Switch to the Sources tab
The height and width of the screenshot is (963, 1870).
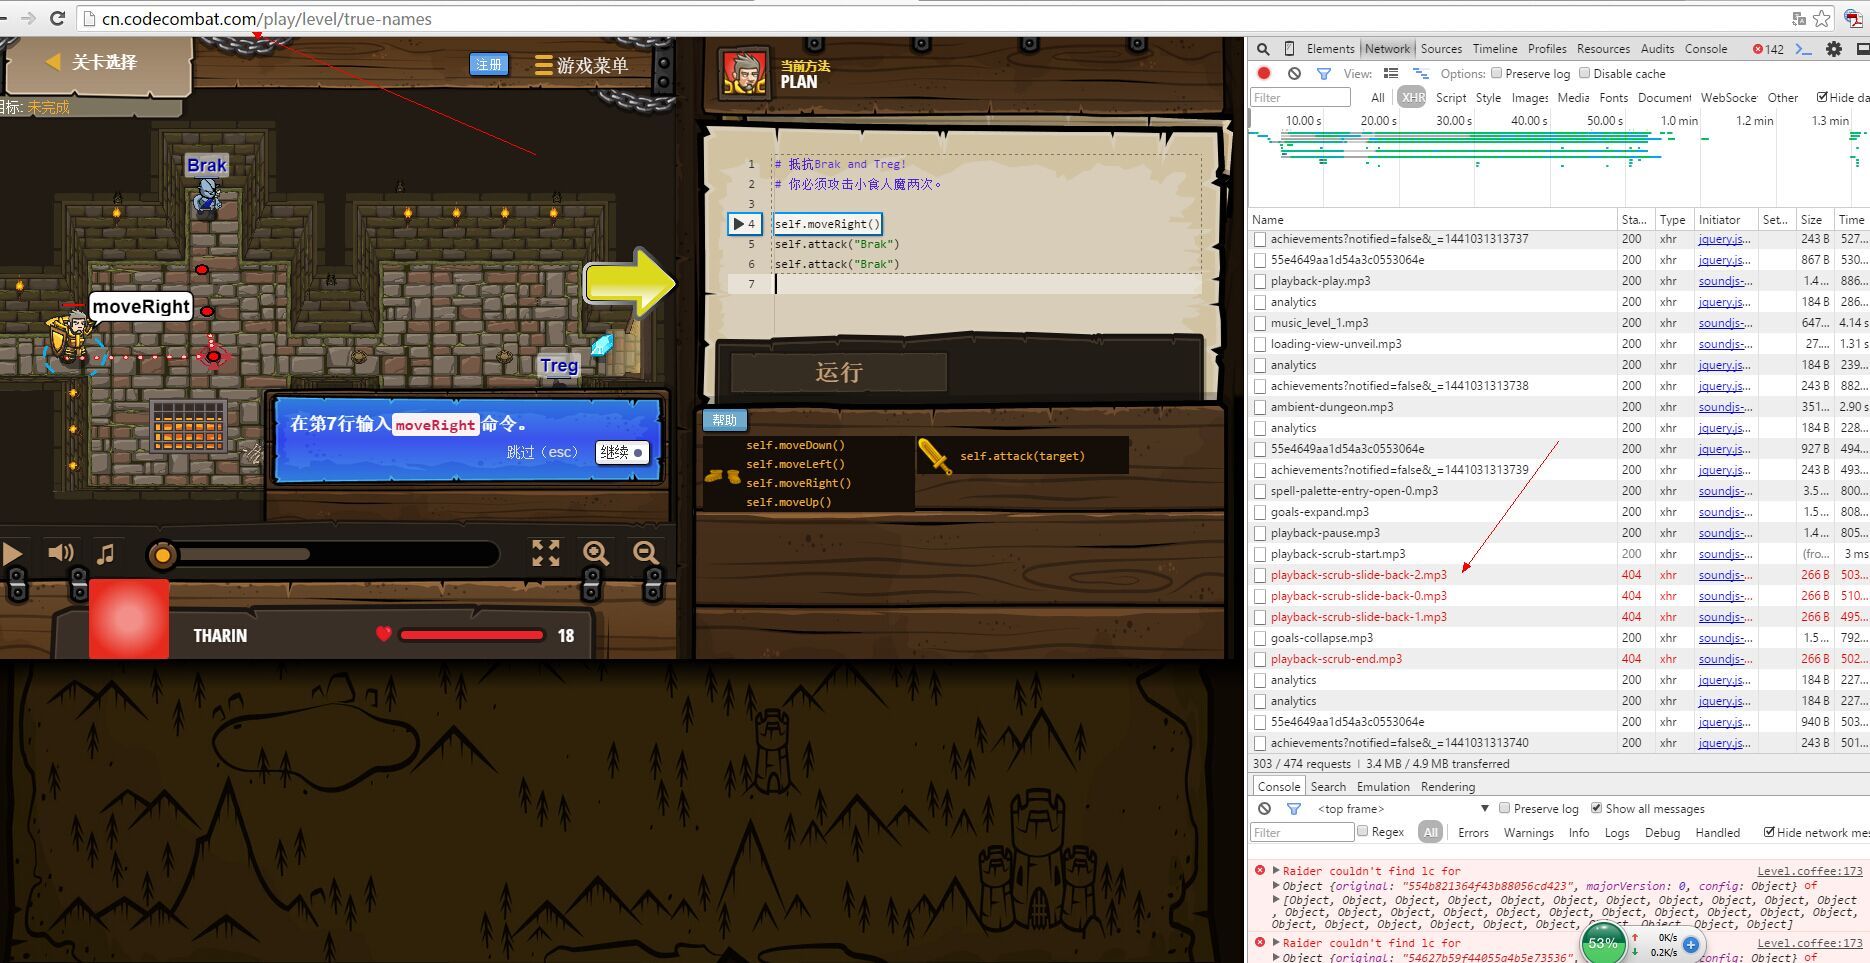coord(1441,49)
